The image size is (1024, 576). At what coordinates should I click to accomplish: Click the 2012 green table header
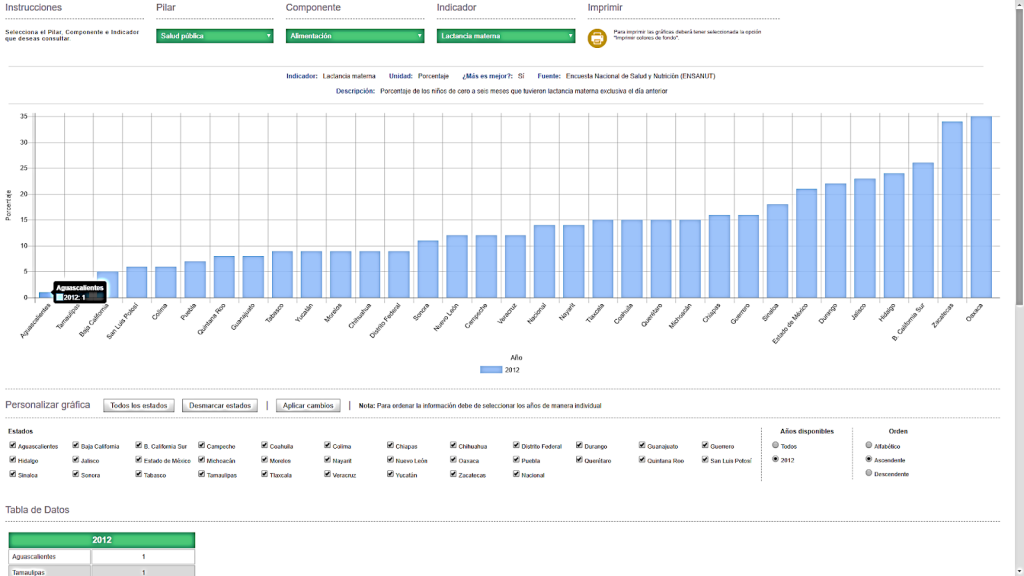click(x=102, y=540)
